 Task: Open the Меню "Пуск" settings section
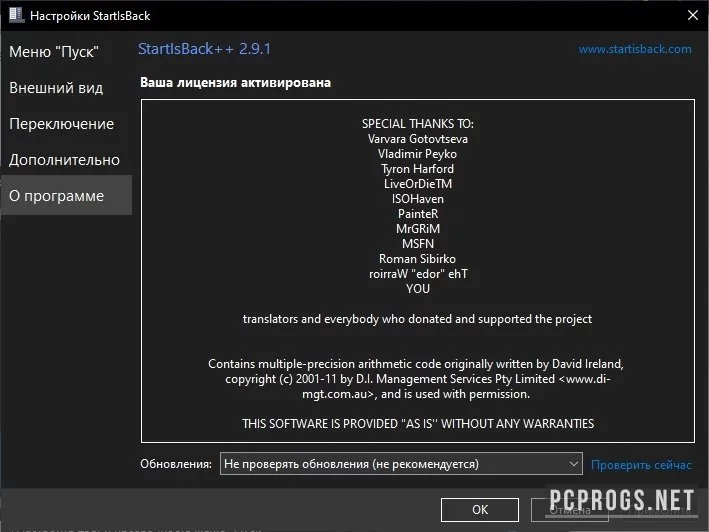point(54,52)
